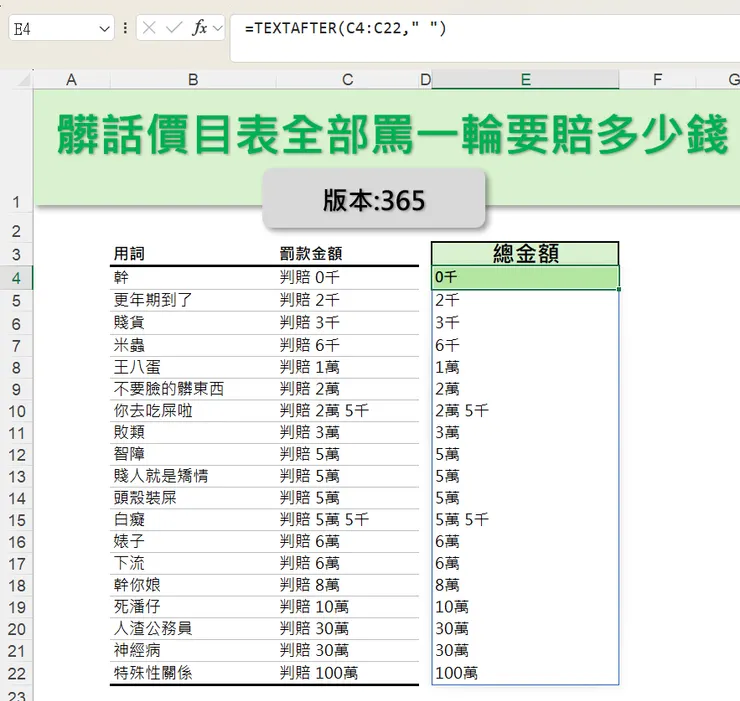Image resolution: width=740 pixels, height=701 pixels.
Task: Select the 罰款金額 header cell
Action: (x=348, y=254)
